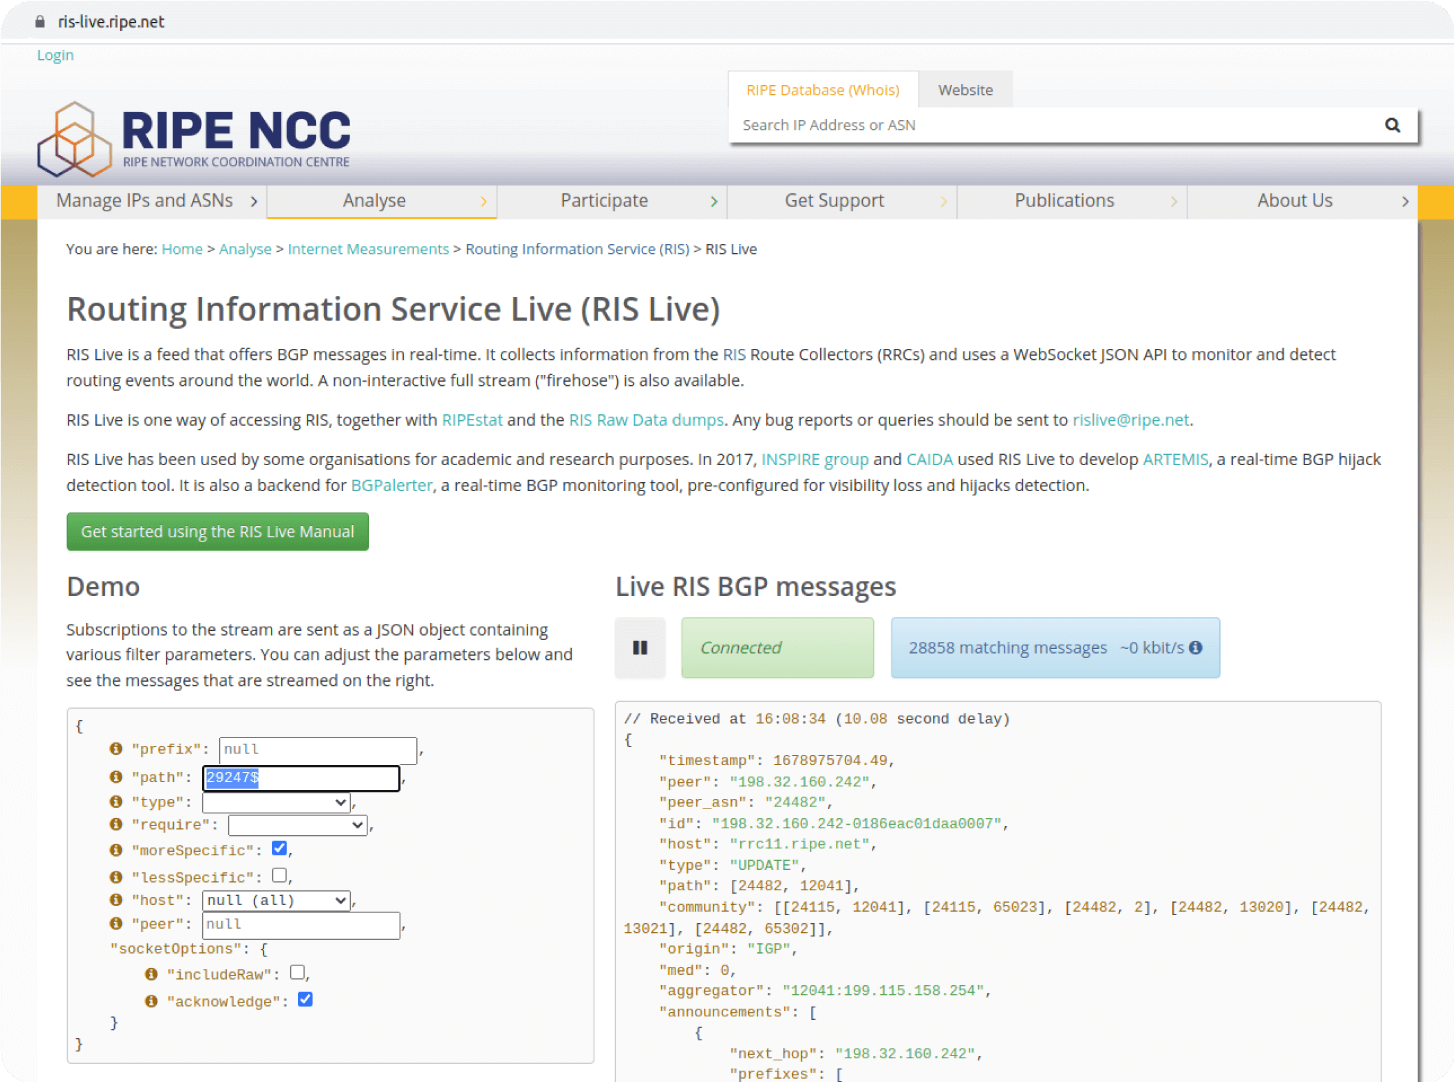Screen dimensions: 1454x1082
Task: Switch to the Website search tab
Action: [x=965, y=90]
